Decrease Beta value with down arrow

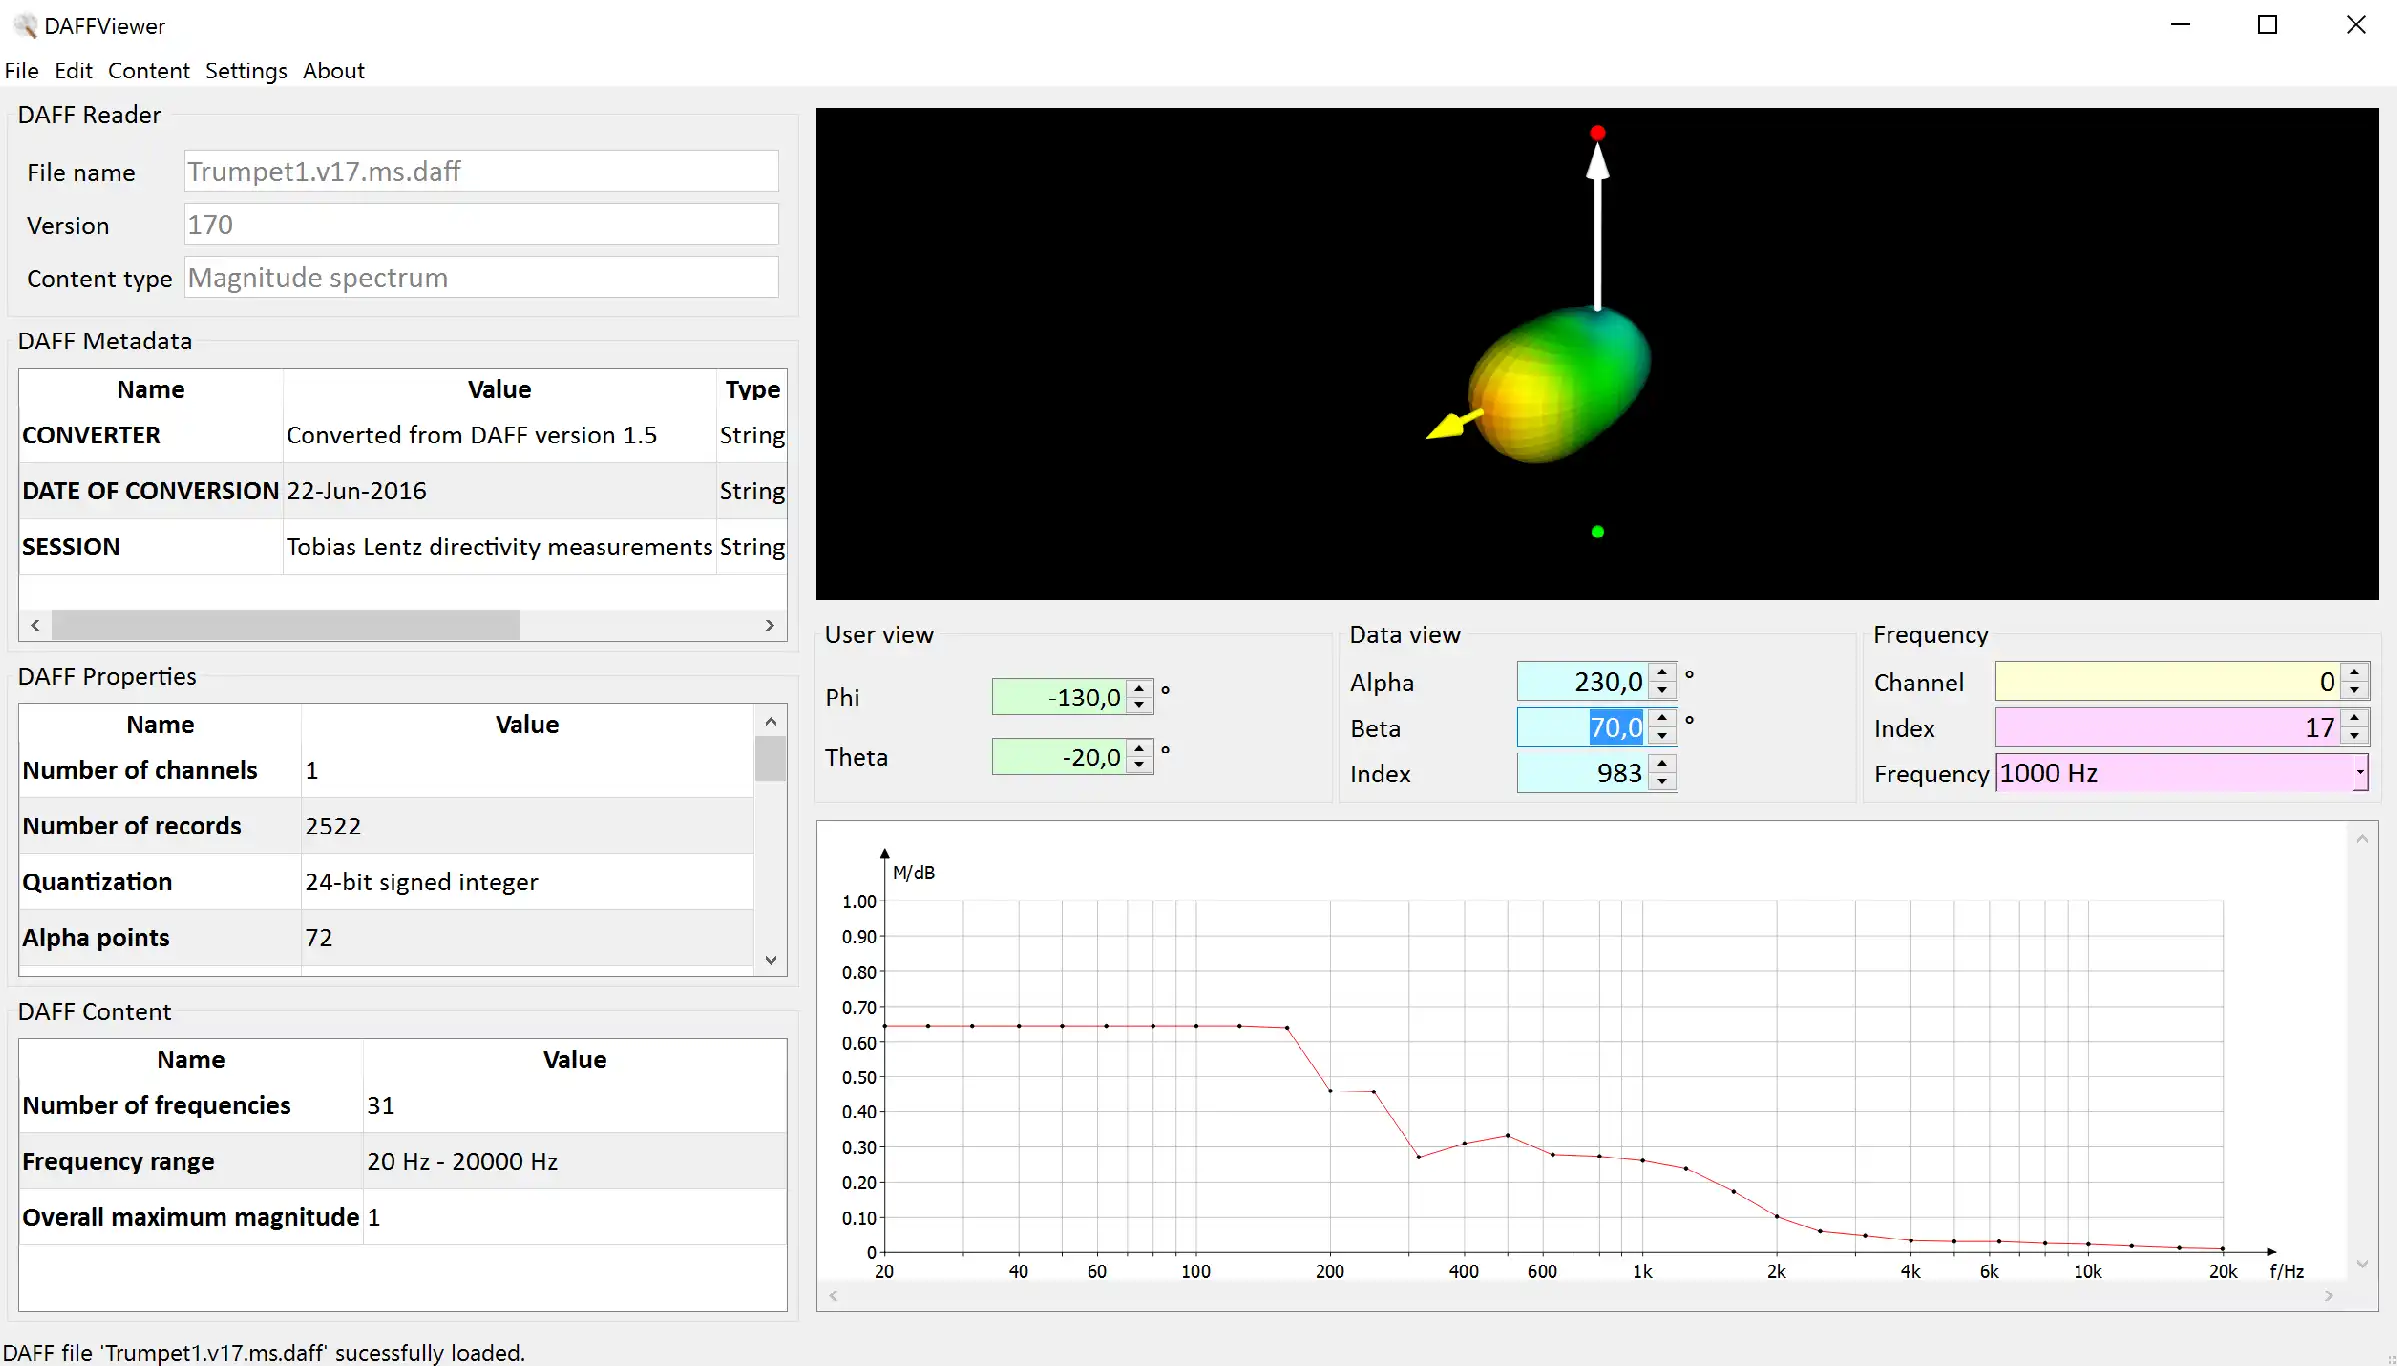(x=1662, y=737)
